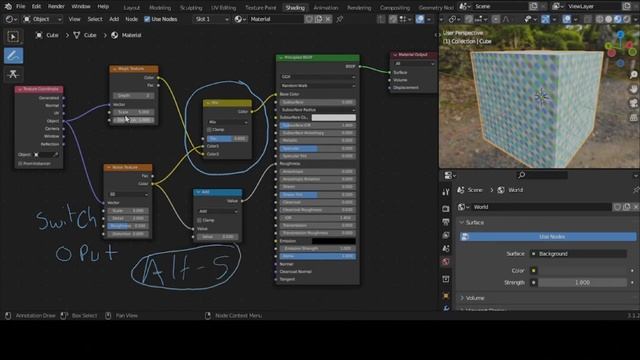Open Mix node blend mode dropdown

227,122
